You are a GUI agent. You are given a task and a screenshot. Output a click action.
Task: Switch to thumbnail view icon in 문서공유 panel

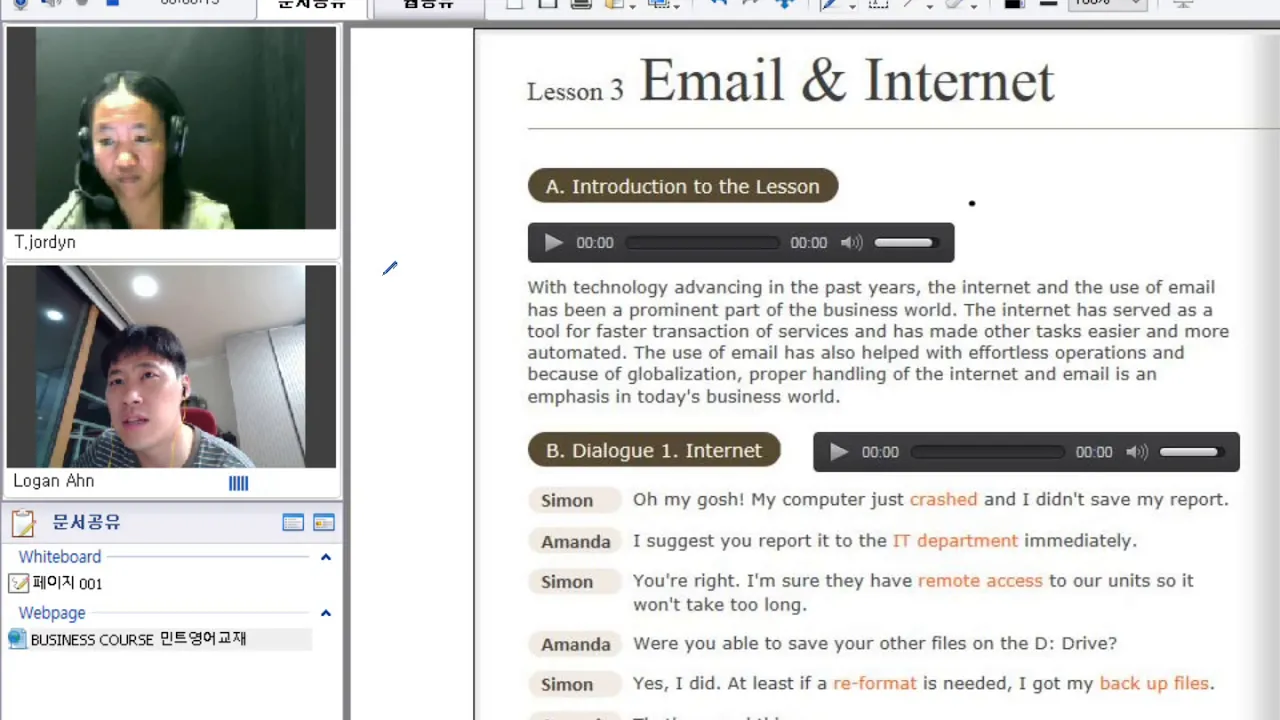[323, 523]
